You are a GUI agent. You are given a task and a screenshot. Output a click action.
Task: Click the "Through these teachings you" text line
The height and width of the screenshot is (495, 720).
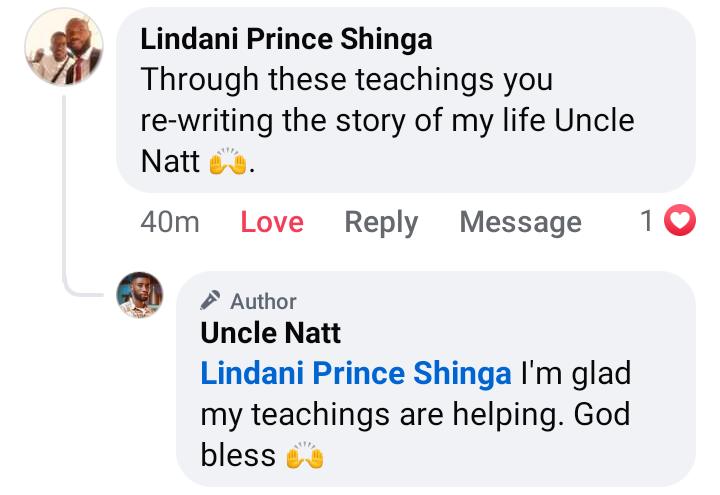click(346, 79)
